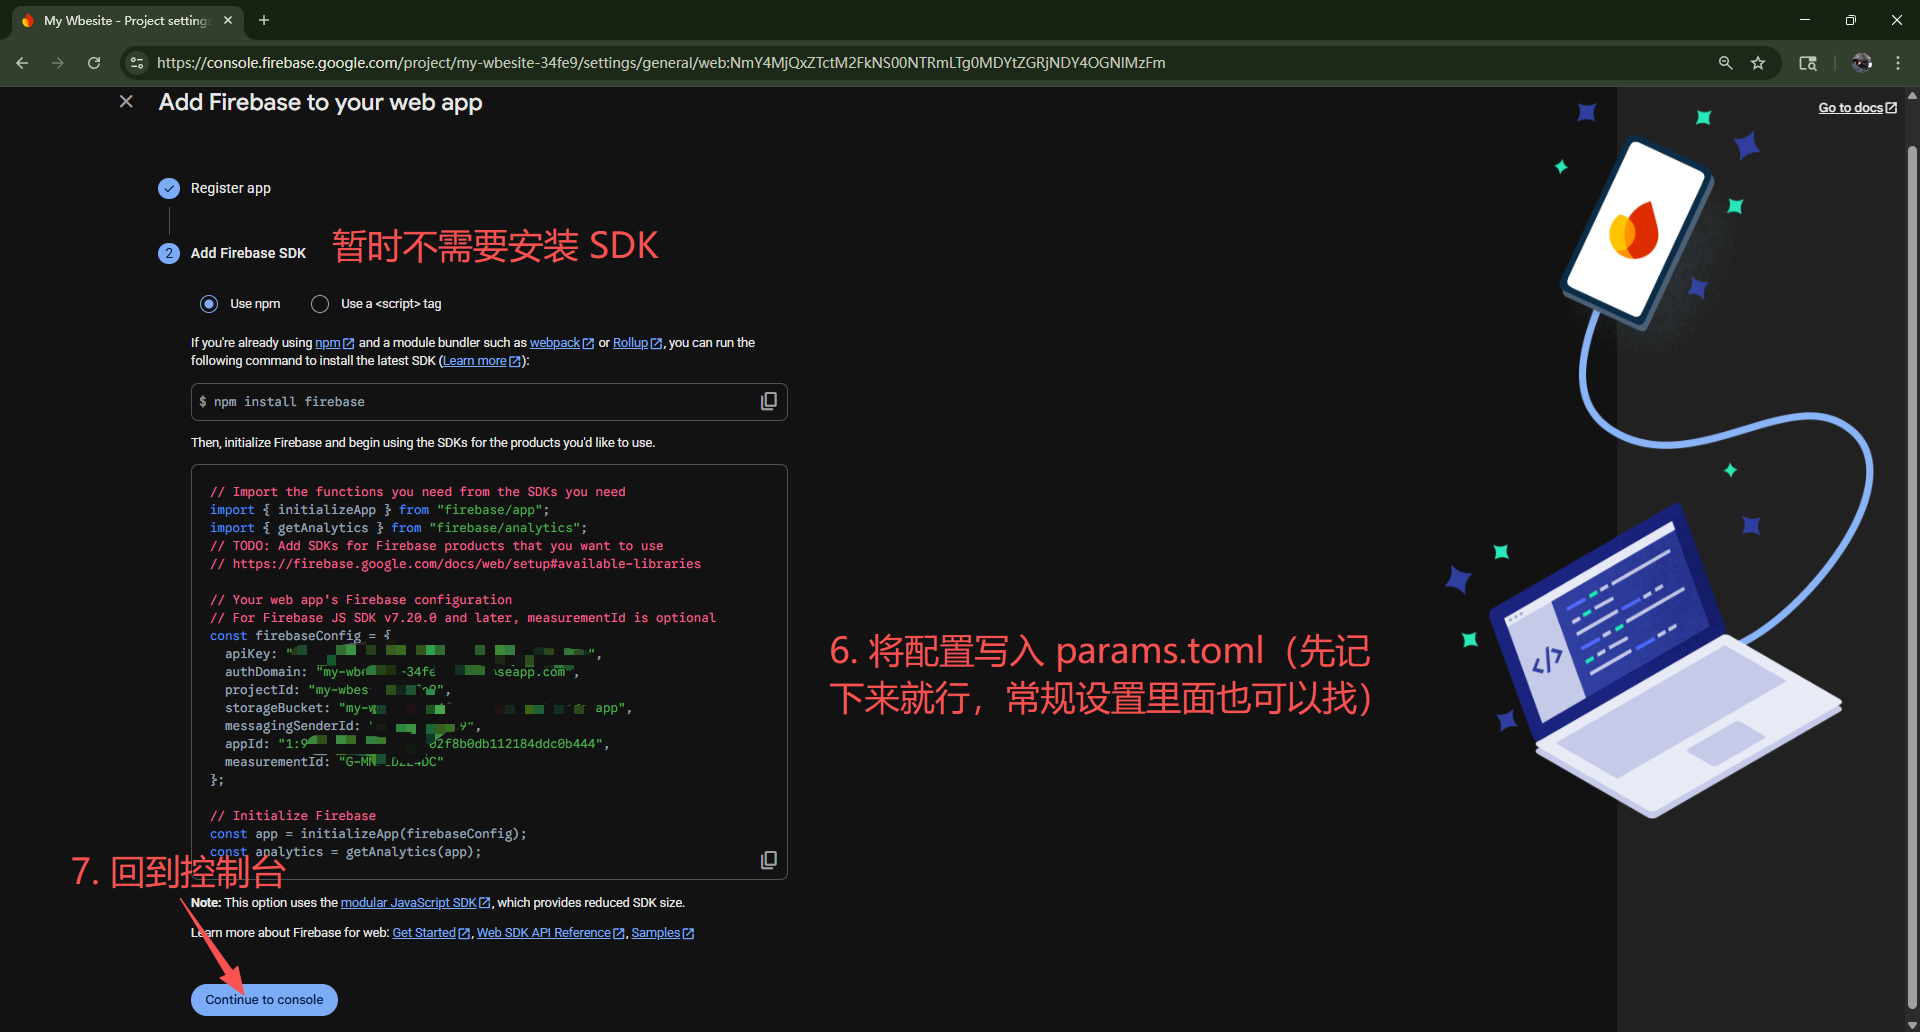Open the webpack link
Image resolution: width=1920 pixels, height=1032 pixels.
pos(555,343)
